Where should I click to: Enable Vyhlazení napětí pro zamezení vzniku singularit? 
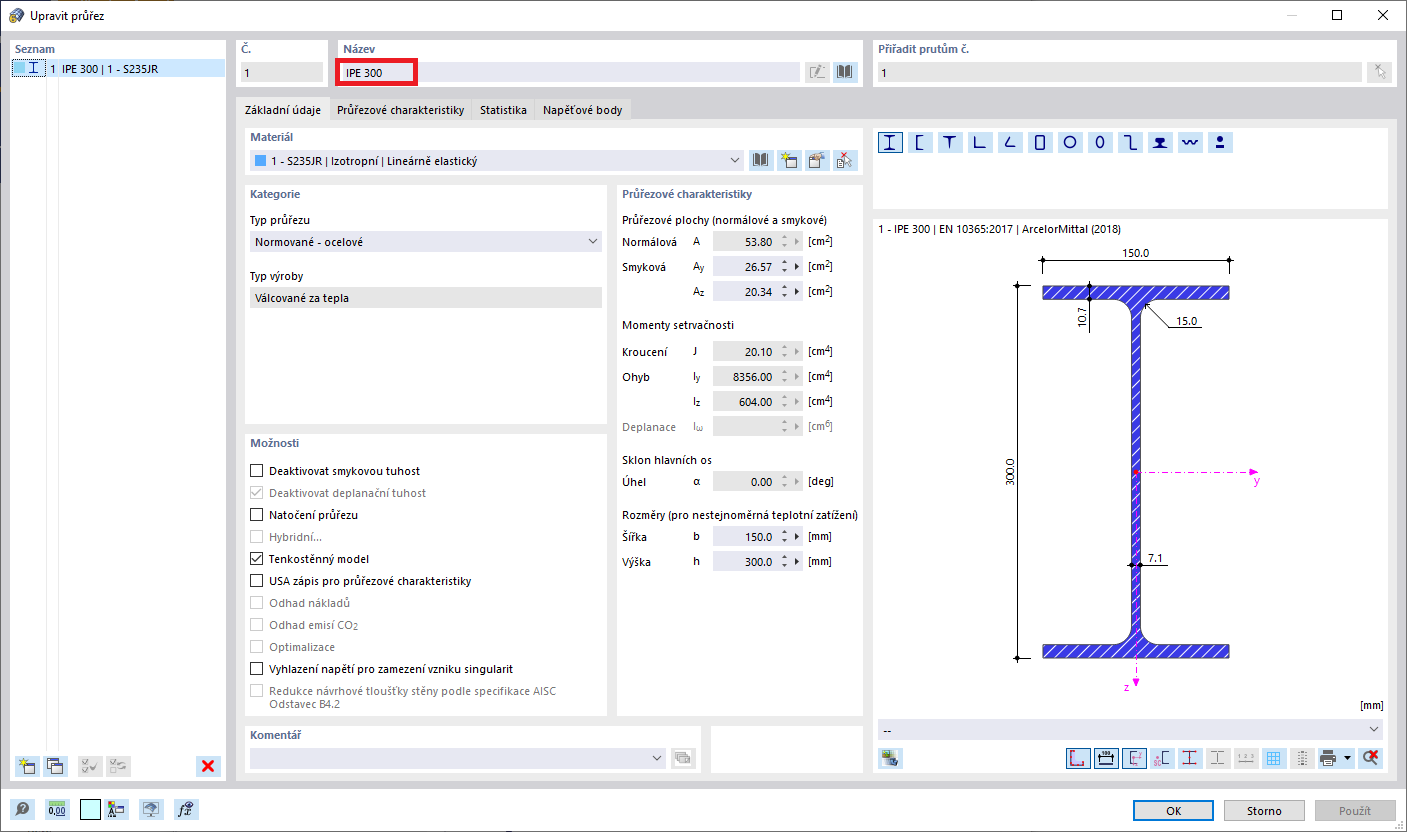click(257, 669)
